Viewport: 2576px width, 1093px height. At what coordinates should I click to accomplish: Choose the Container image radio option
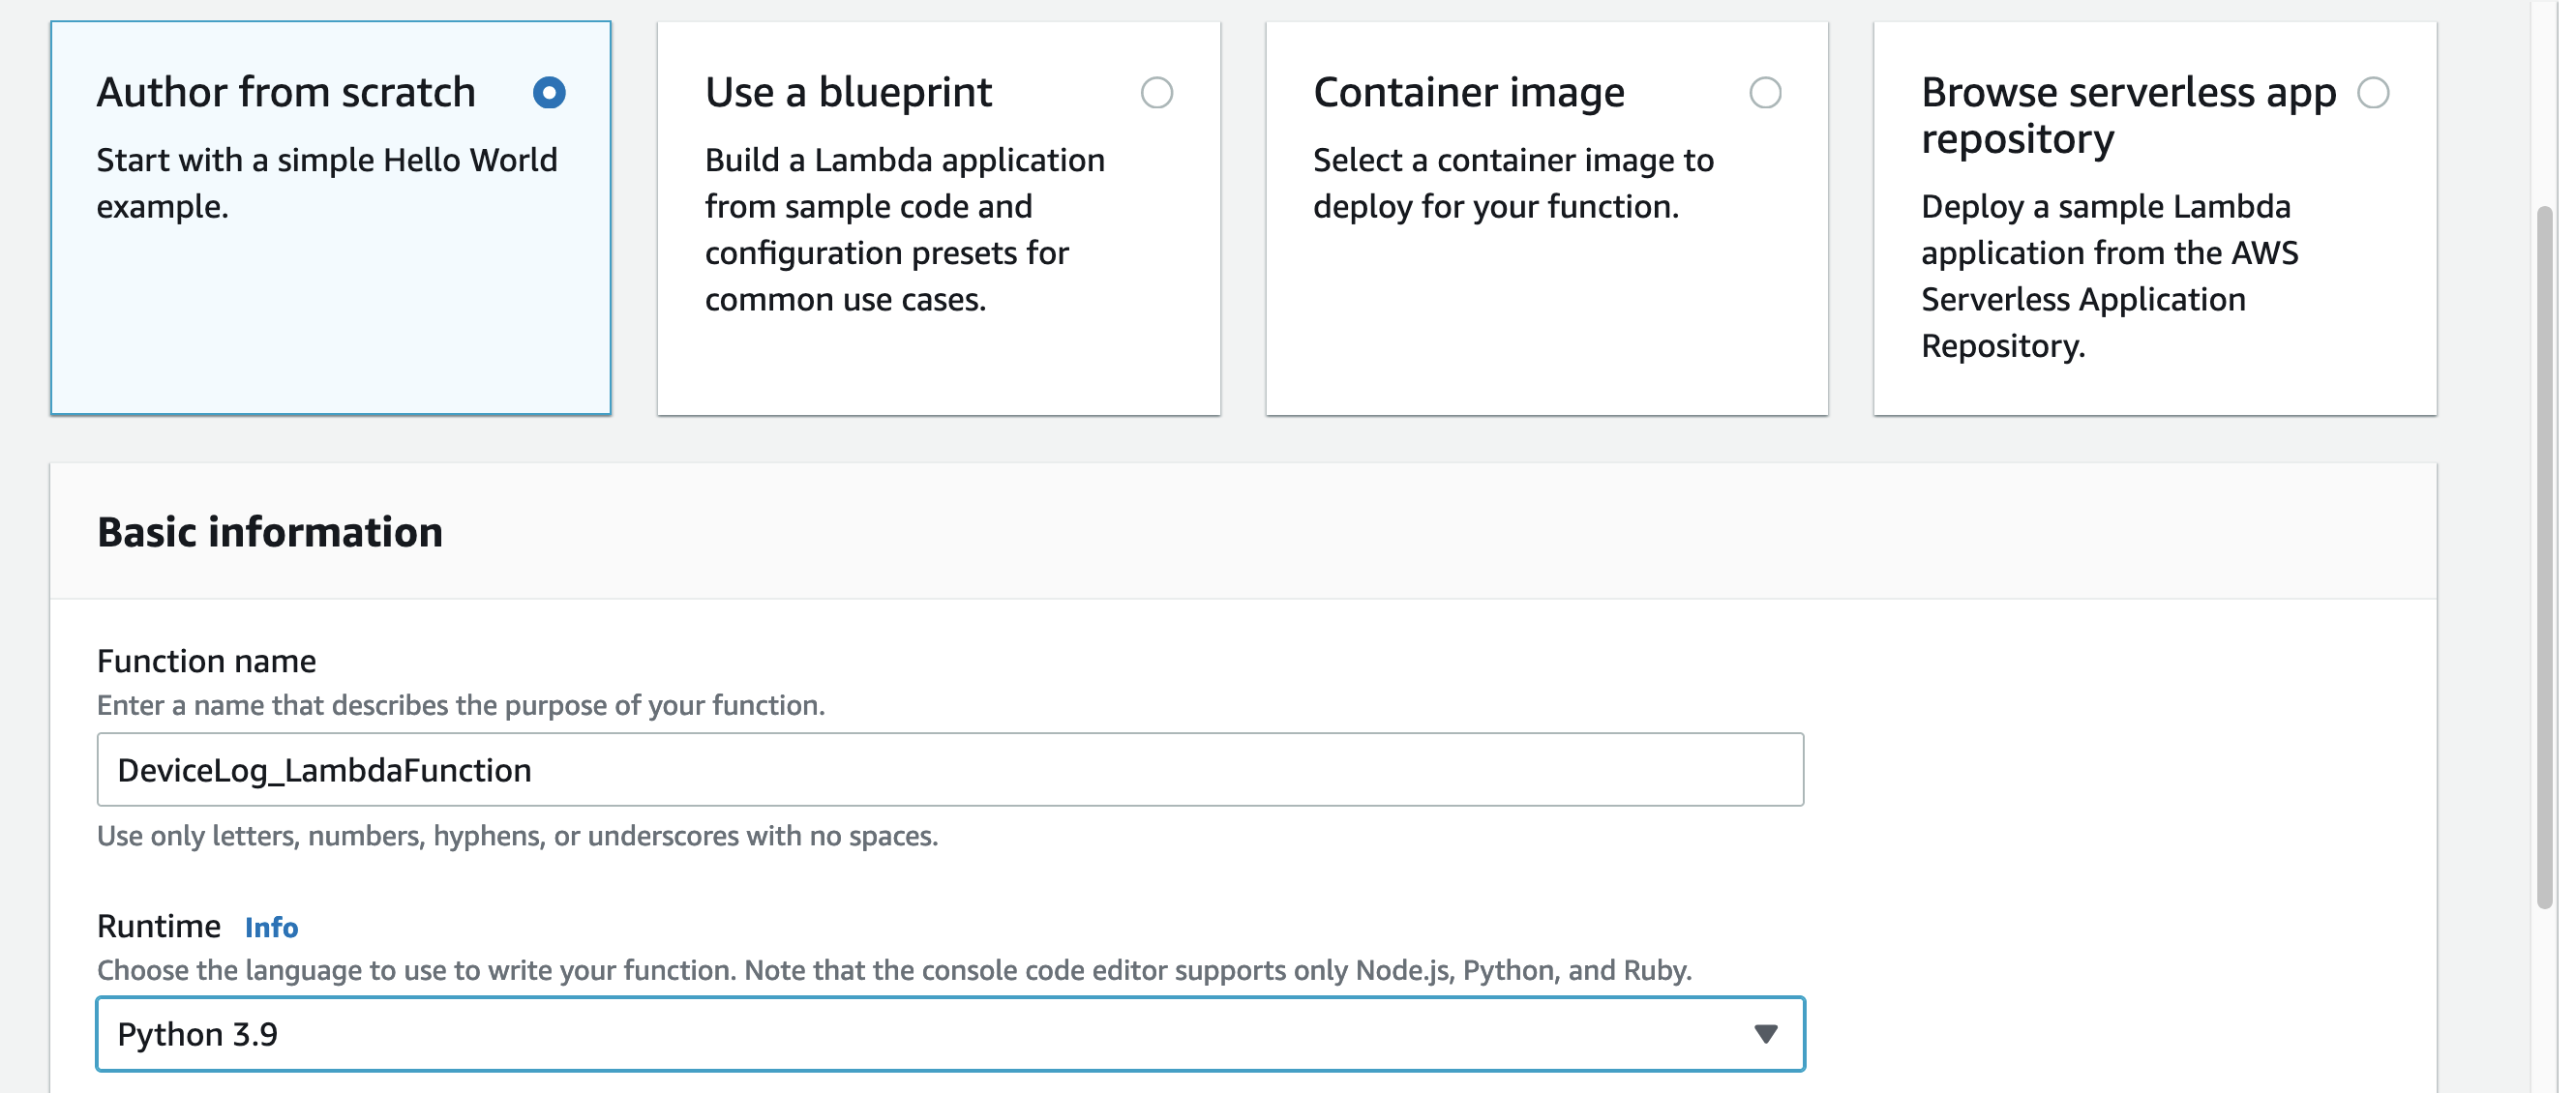1764,93
